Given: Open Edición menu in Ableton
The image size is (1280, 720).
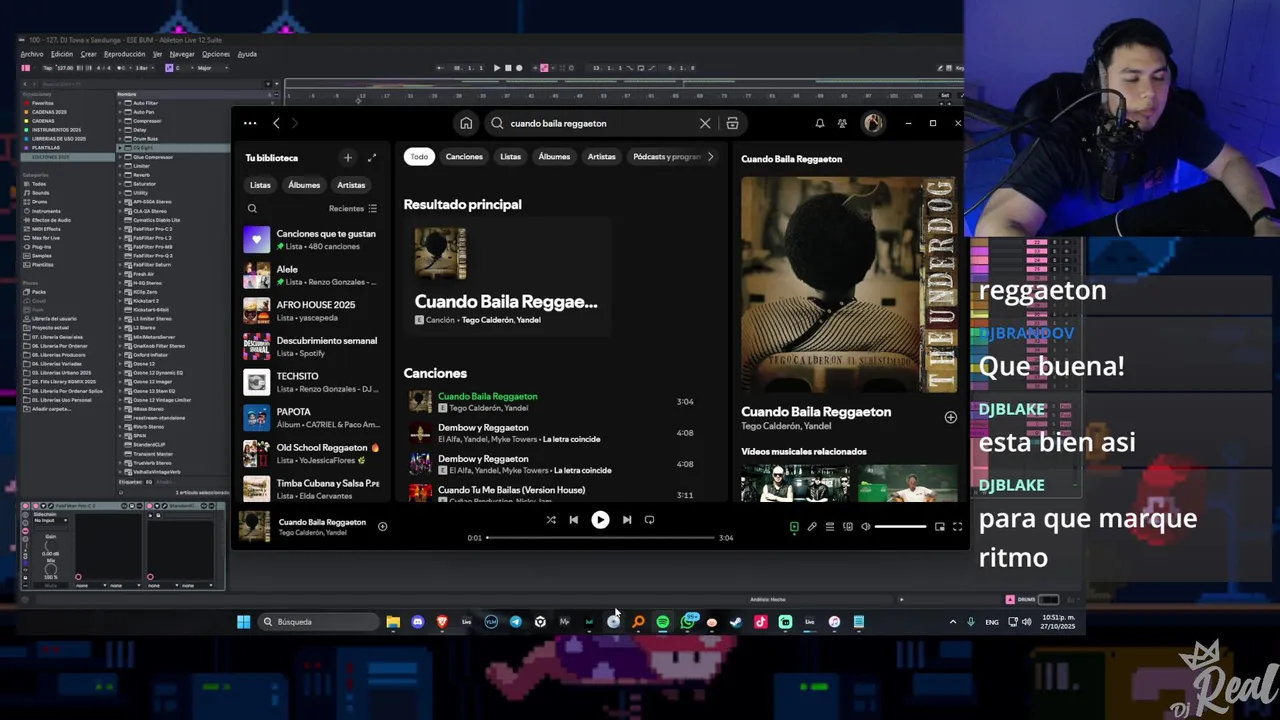Looking at the screenshot, I should pos(62,54).
